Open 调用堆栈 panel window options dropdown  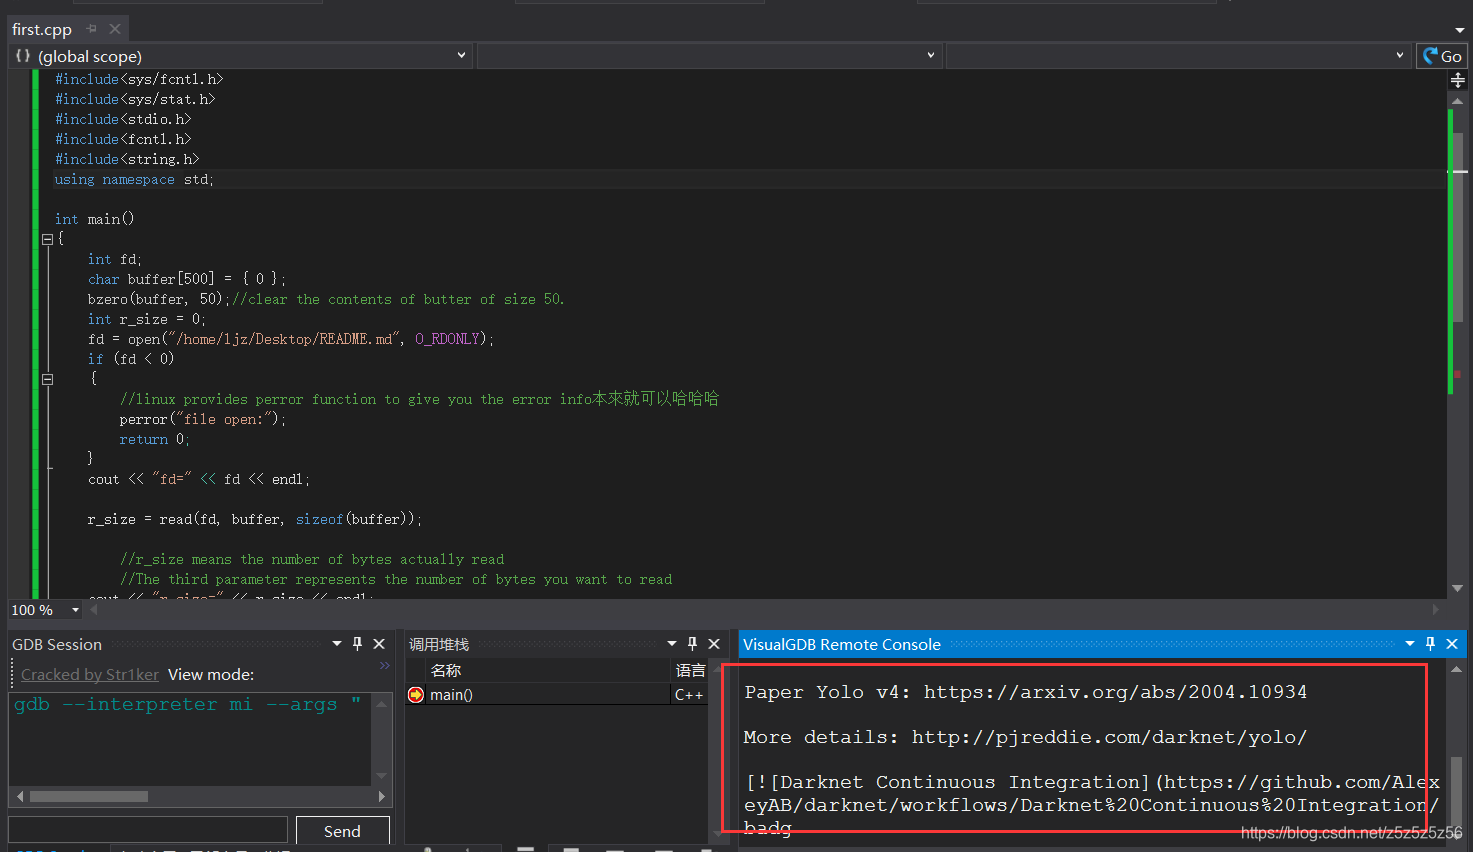pos(672,644)
